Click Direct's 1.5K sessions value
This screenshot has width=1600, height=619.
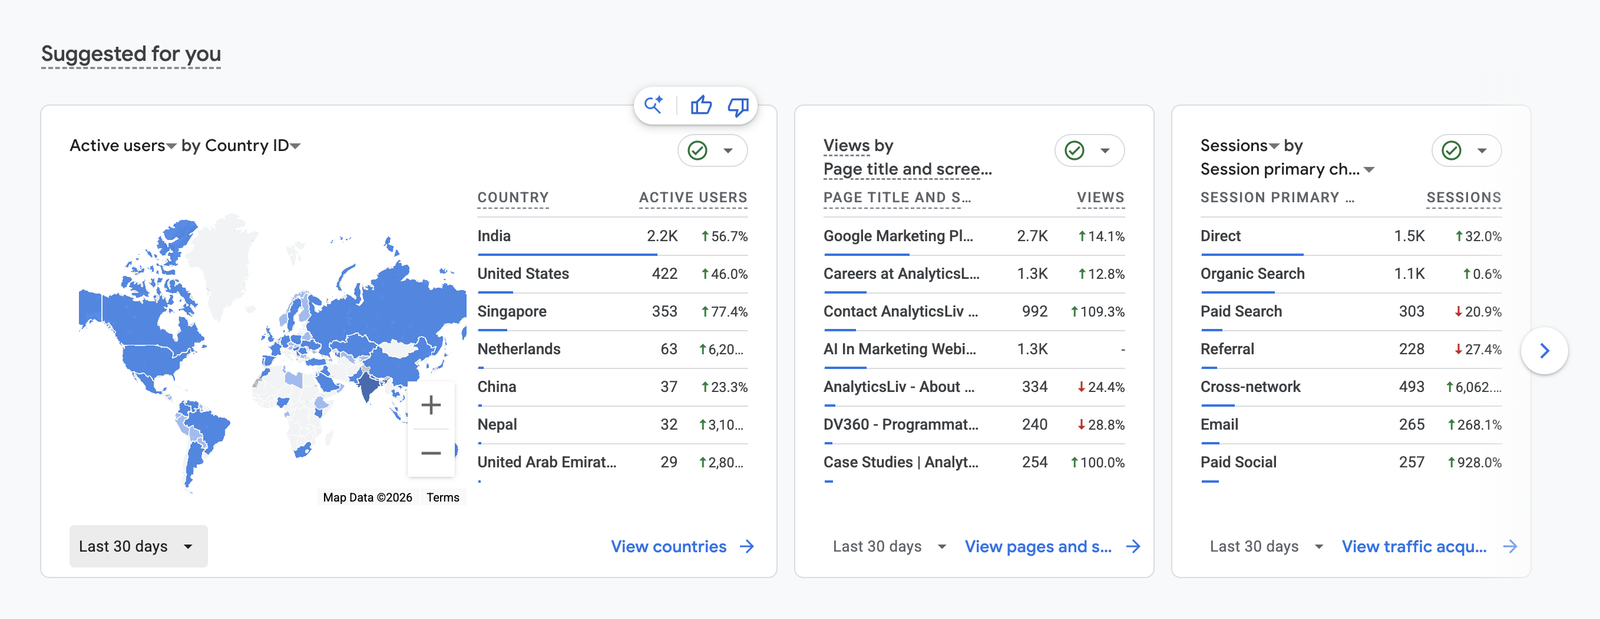(x=1409, y=236)
